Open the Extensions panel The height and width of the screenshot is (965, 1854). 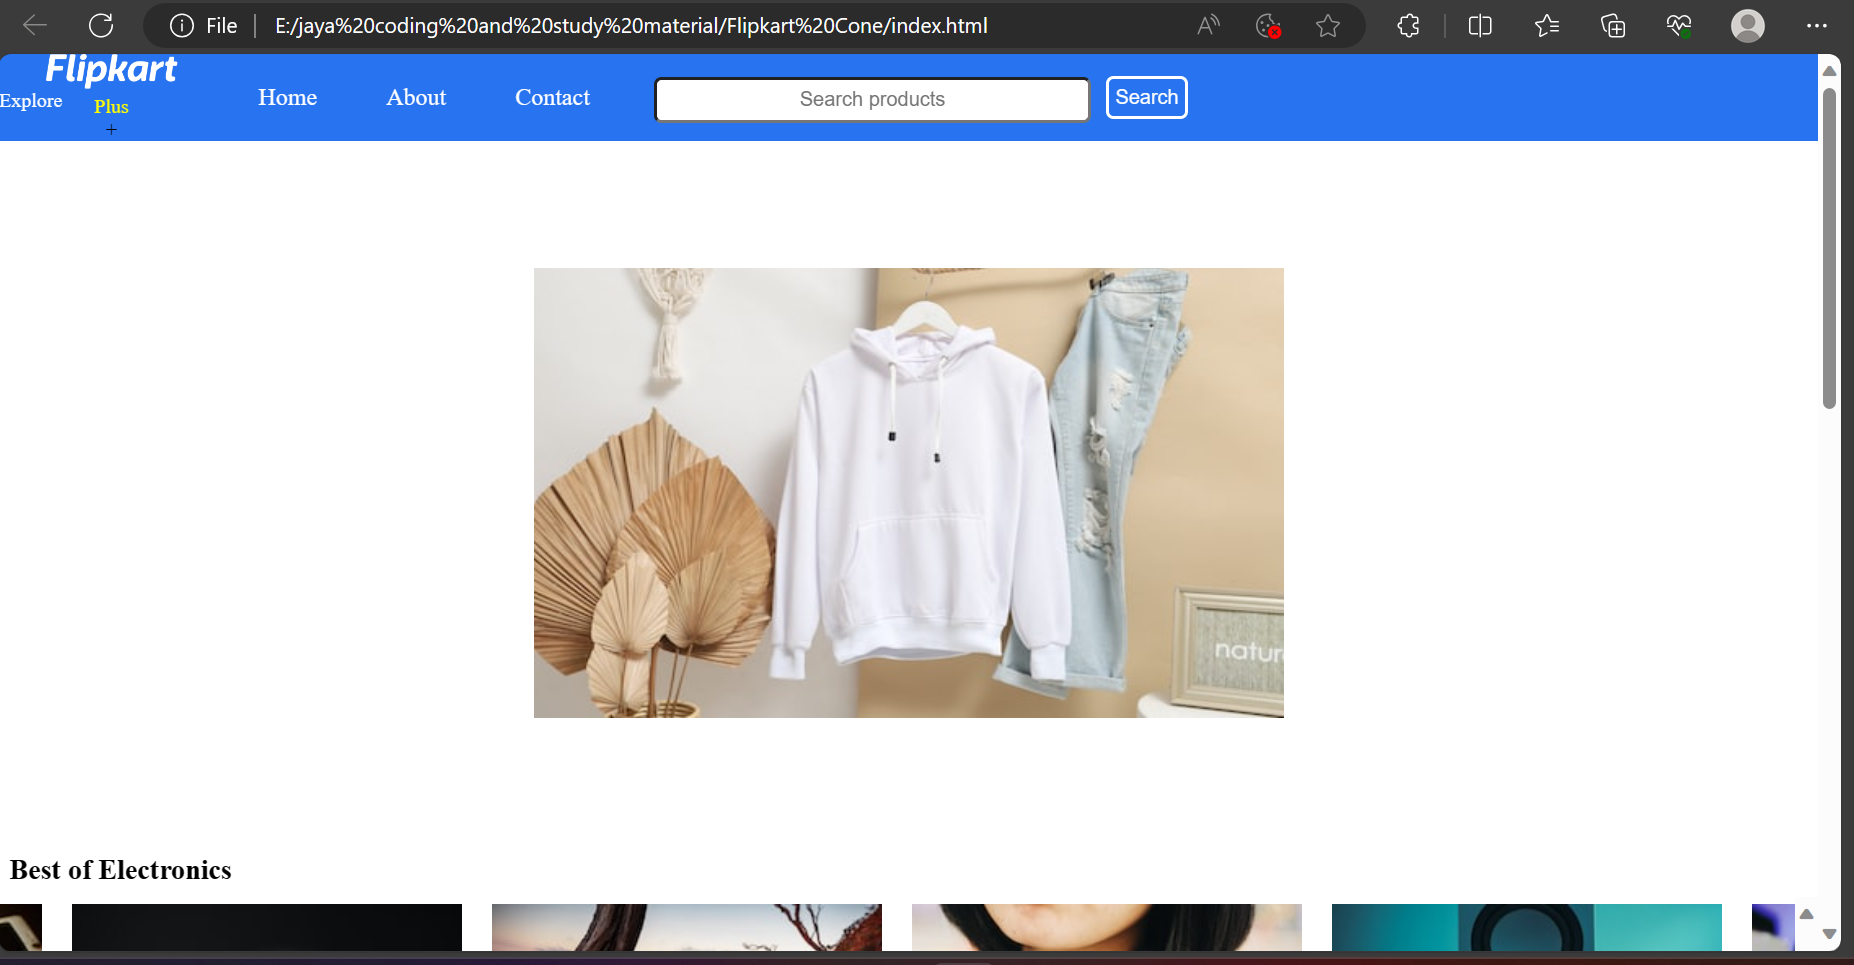click(x=1410, y=25)
